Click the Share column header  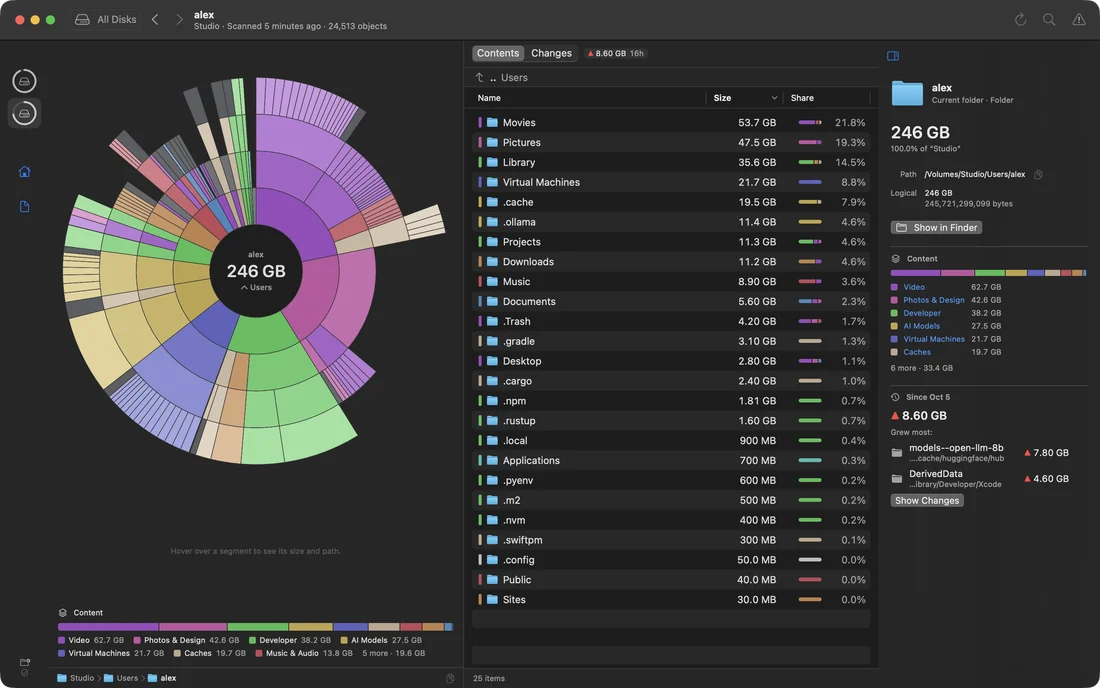pos(802,98)
